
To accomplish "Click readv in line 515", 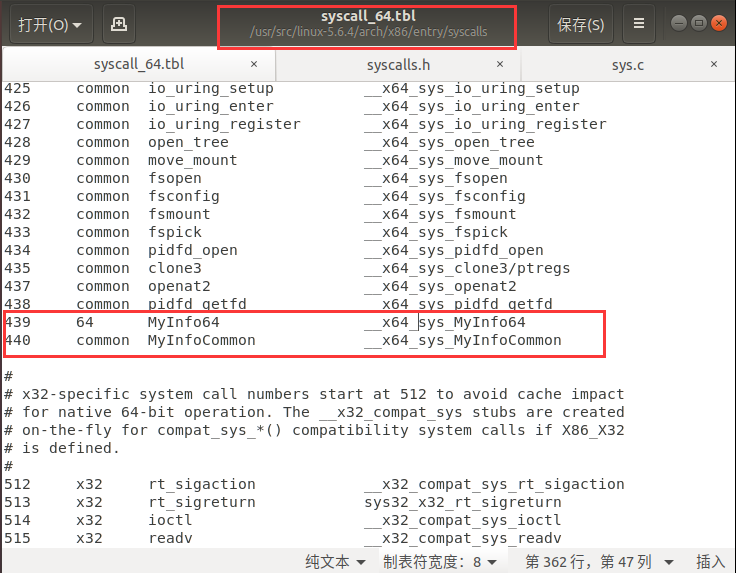I will pos(170,538).
